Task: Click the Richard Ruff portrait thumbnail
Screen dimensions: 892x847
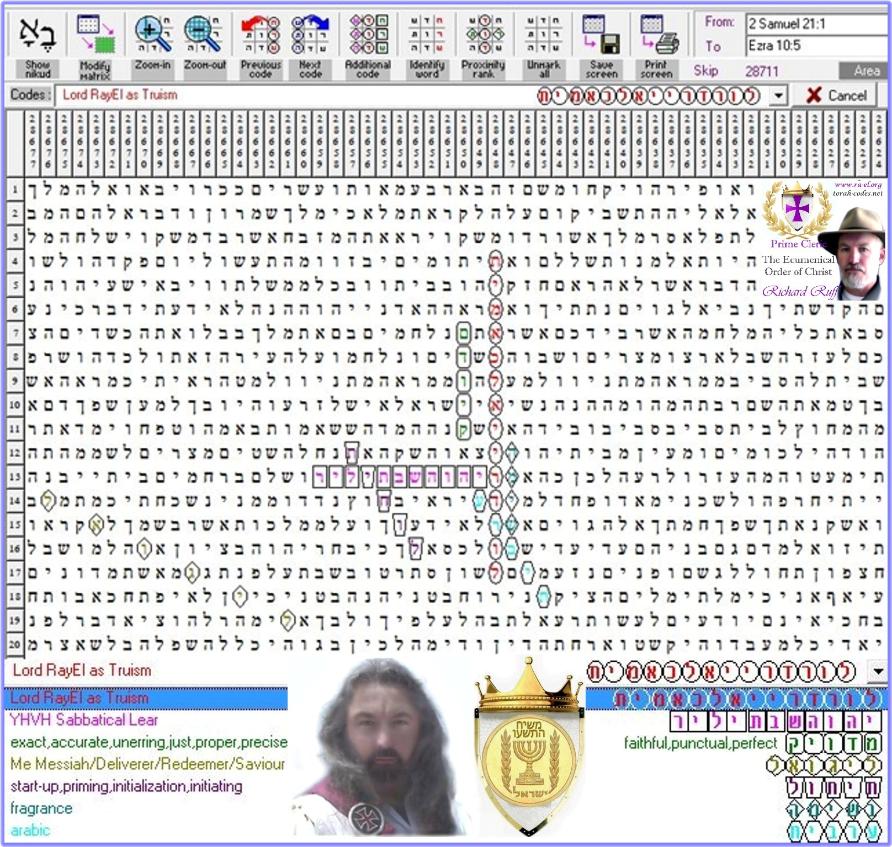Action: pos(853,253)
